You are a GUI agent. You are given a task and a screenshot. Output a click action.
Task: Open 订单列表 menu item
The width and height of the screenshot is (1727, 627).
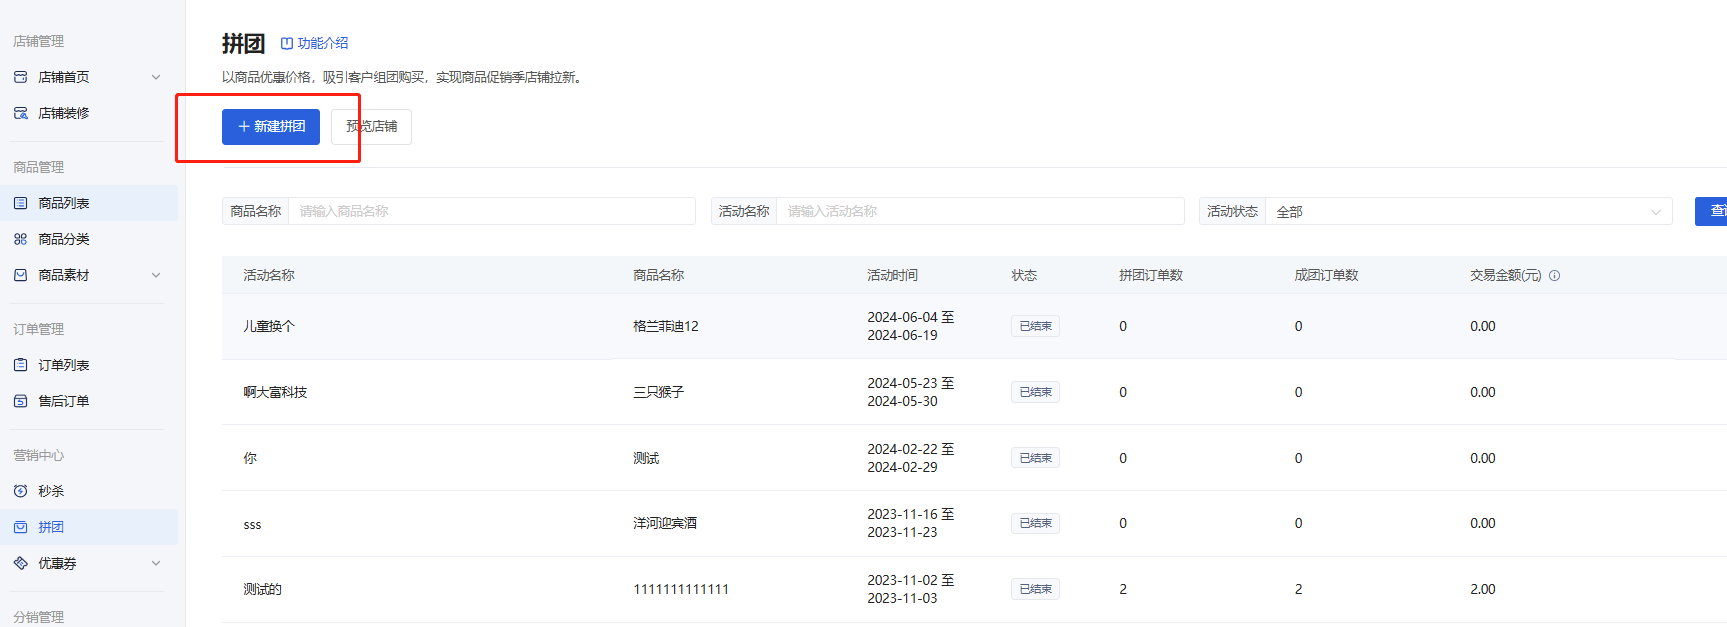tap(89, 365)
